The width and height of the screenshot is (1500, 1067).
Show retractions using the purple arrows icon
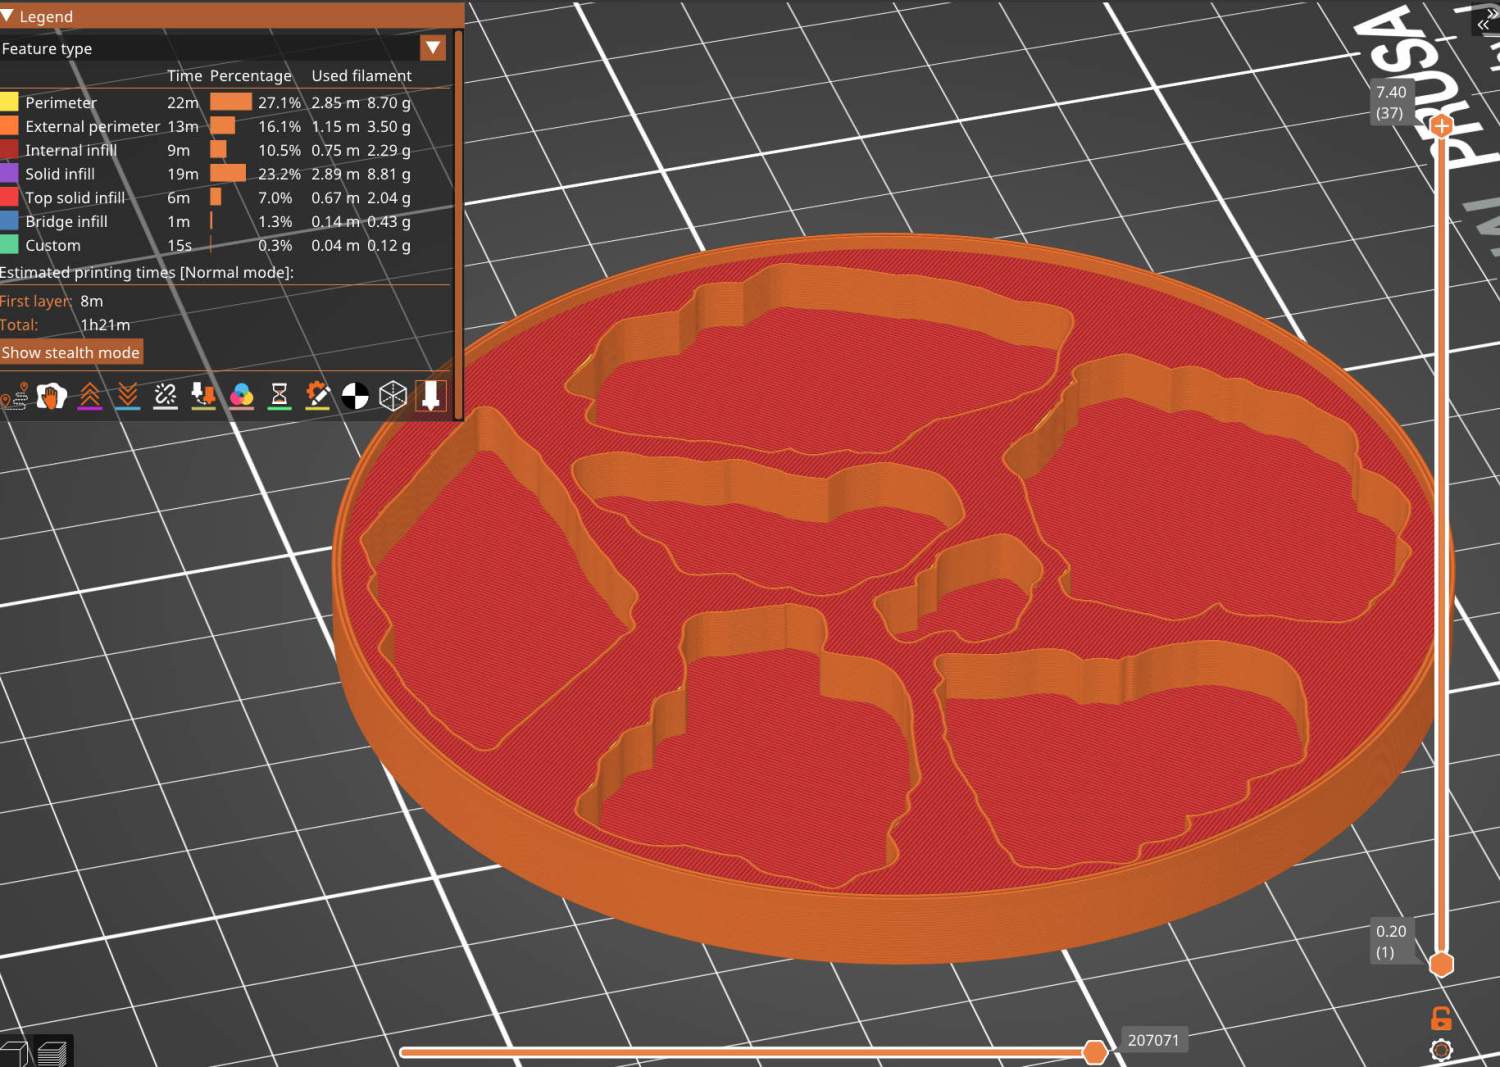point(90,396)
